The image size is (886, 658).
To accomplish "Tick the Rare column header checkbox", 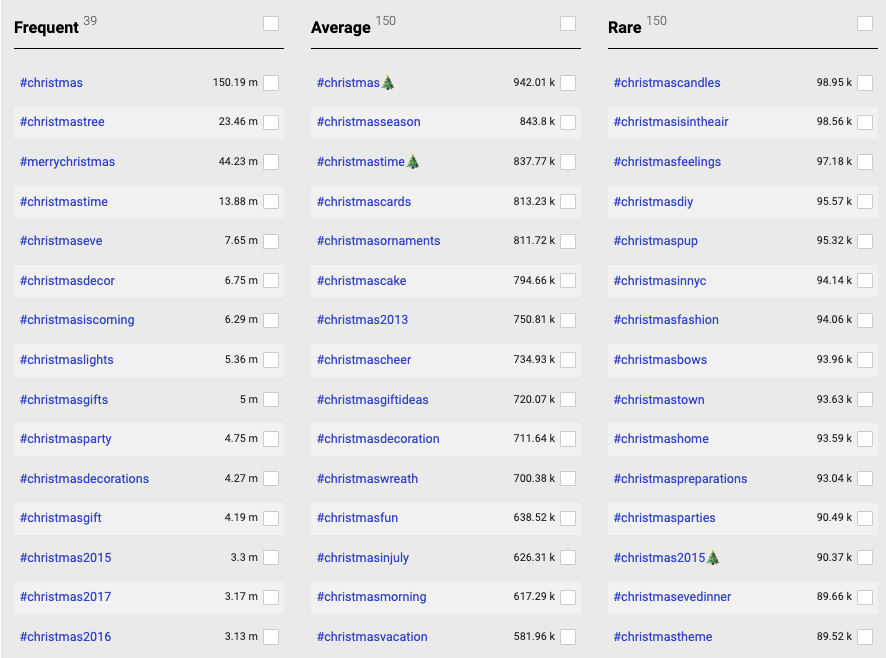I will 865,24.
